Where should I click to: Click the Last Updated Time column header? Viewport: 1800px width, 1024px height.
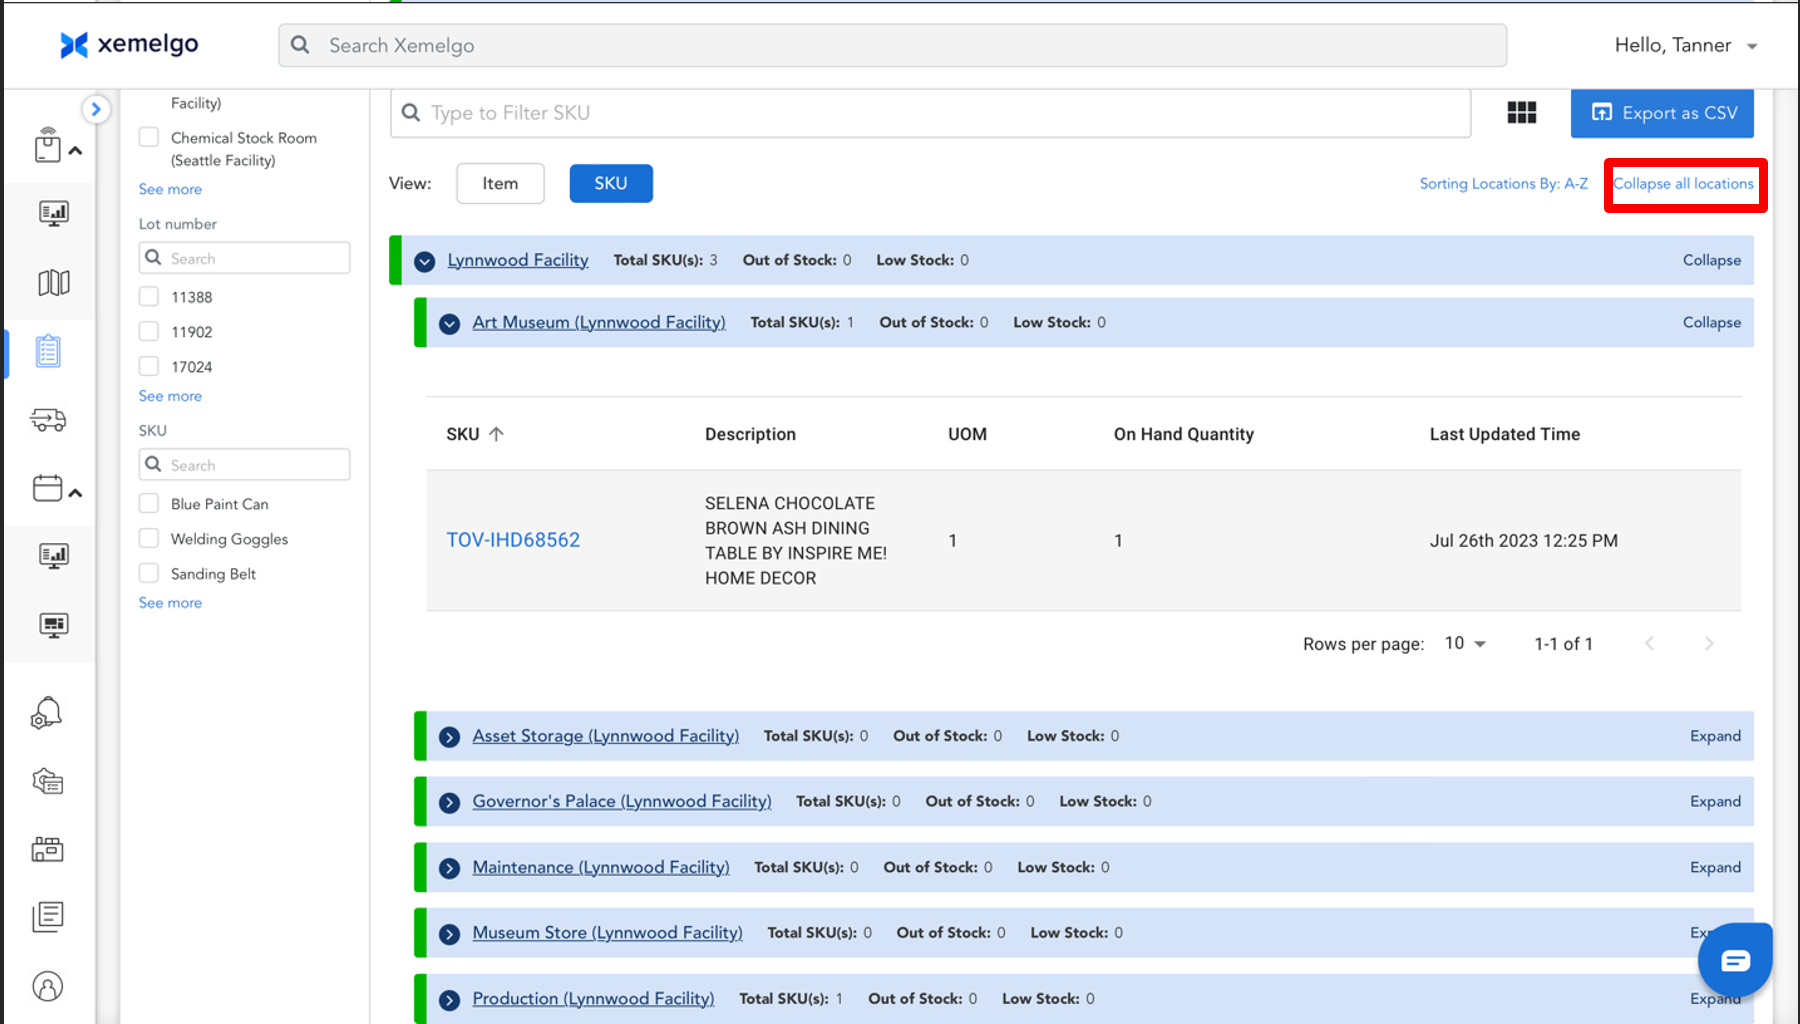tap(1505, 434)
